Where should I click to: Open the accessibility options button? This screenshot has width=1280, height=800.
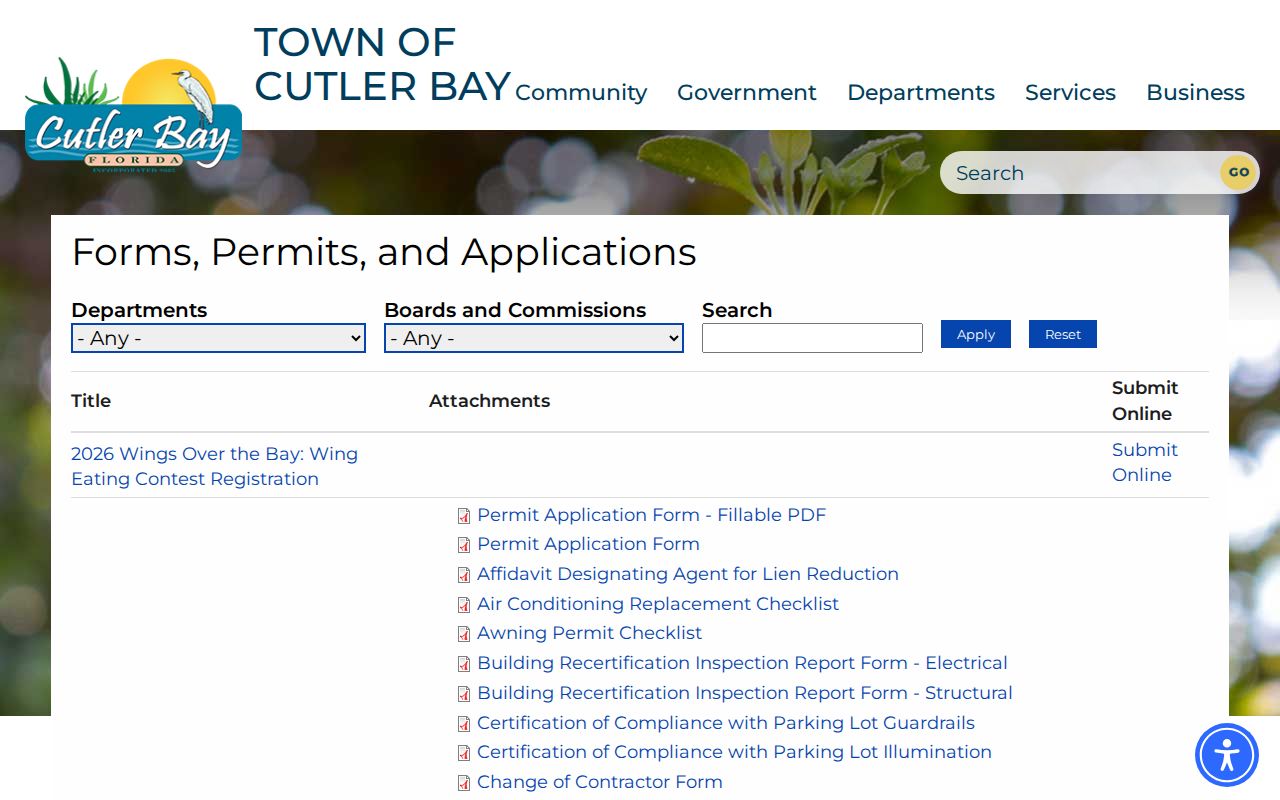[1227, 755]
